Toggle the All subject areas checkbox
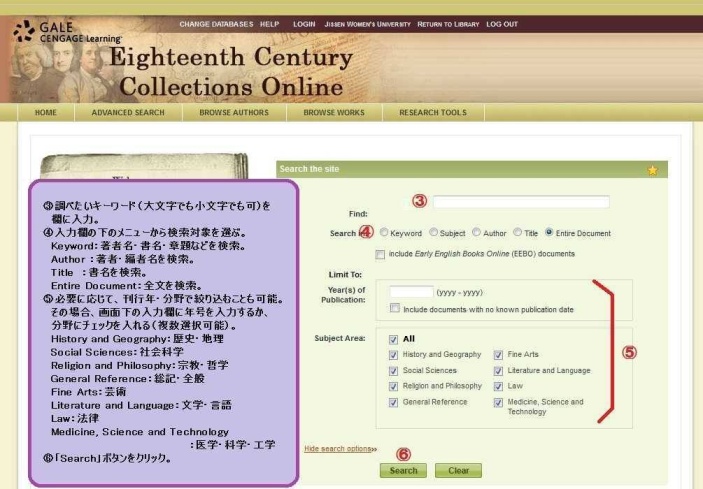This screenshot has height=489, width=703. pyautogui.click(x=394, y=339)
